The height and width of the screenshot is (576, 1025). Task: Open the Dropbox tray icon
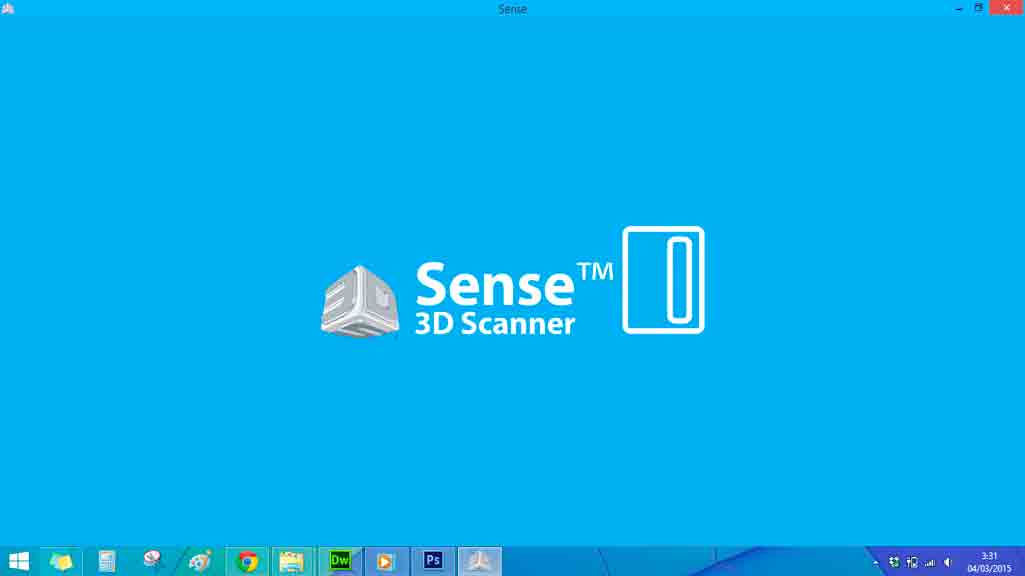(894, 562)
